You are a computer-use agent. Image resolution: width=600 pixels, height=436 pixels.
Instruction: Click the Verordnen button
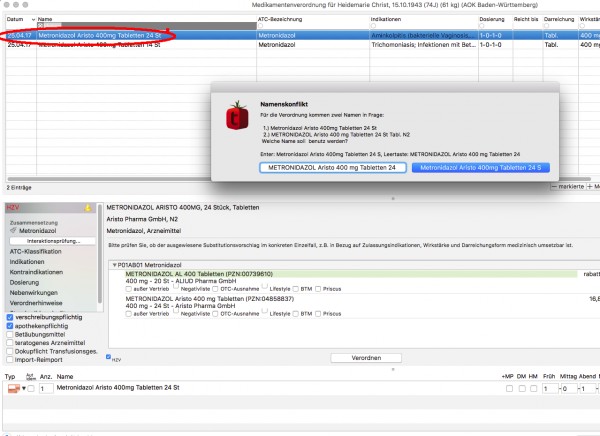[366, 358]
